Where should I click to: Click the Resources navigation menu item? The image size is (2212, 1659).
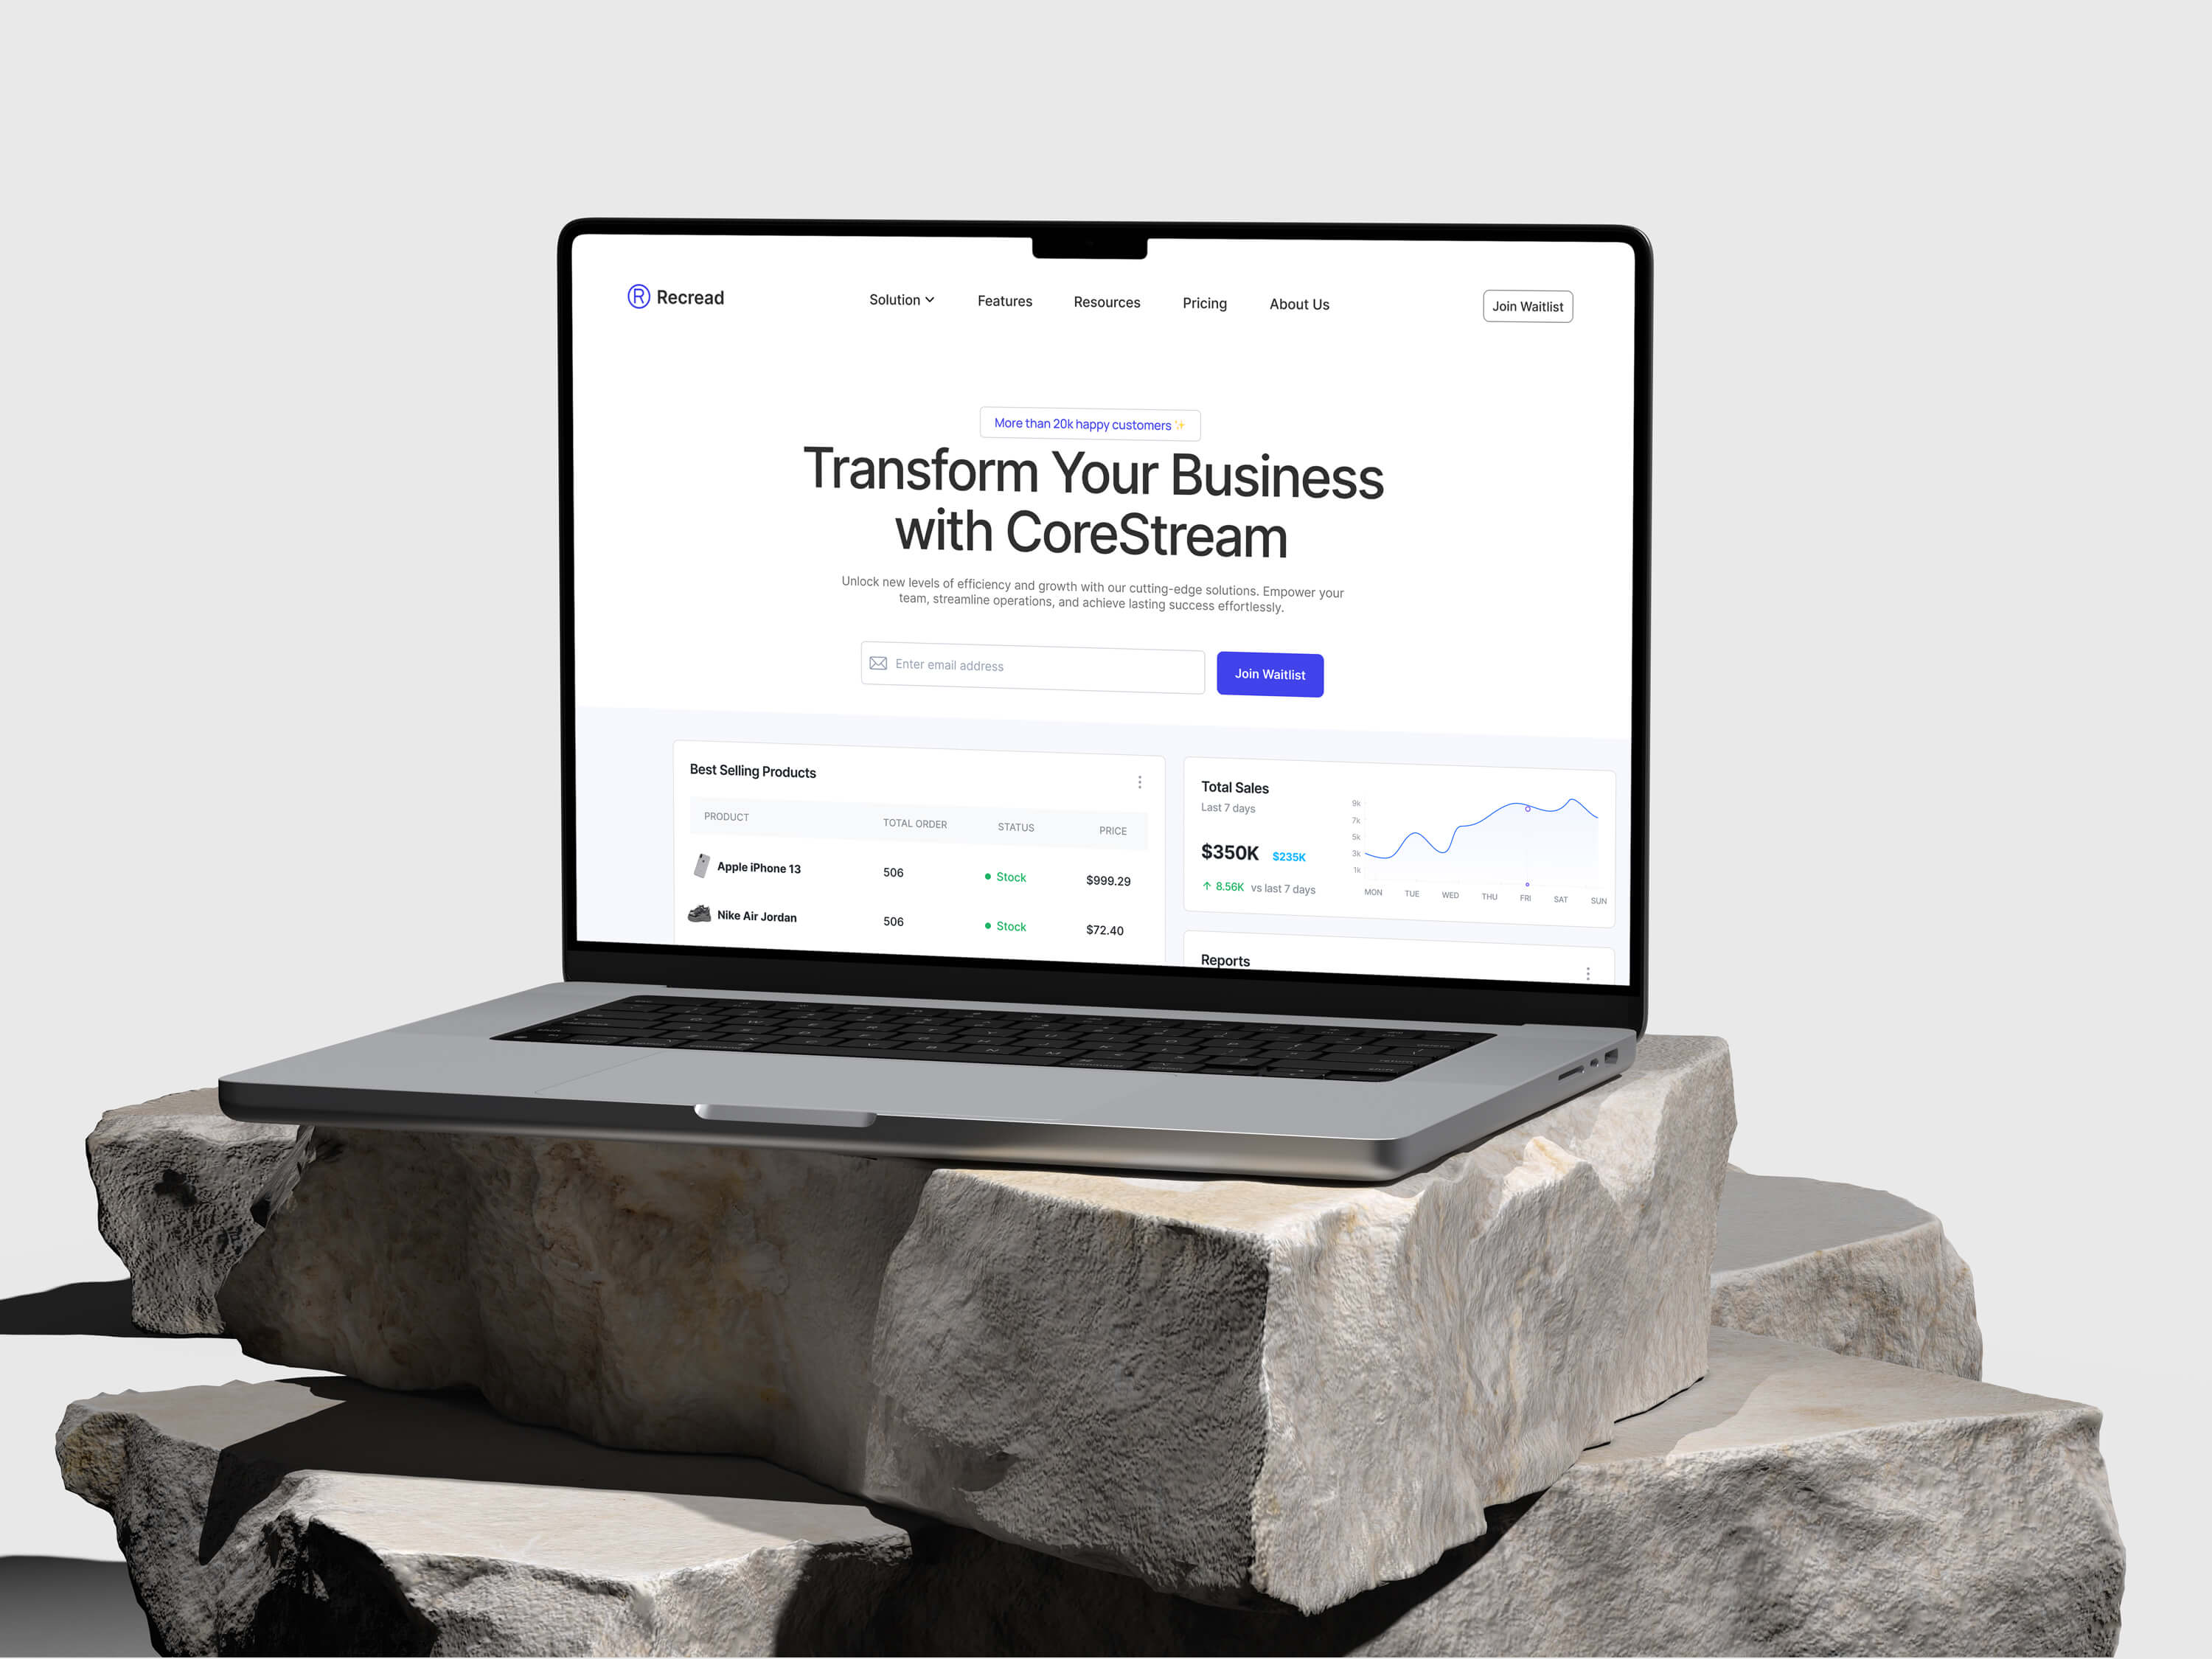click(1106, 303)
